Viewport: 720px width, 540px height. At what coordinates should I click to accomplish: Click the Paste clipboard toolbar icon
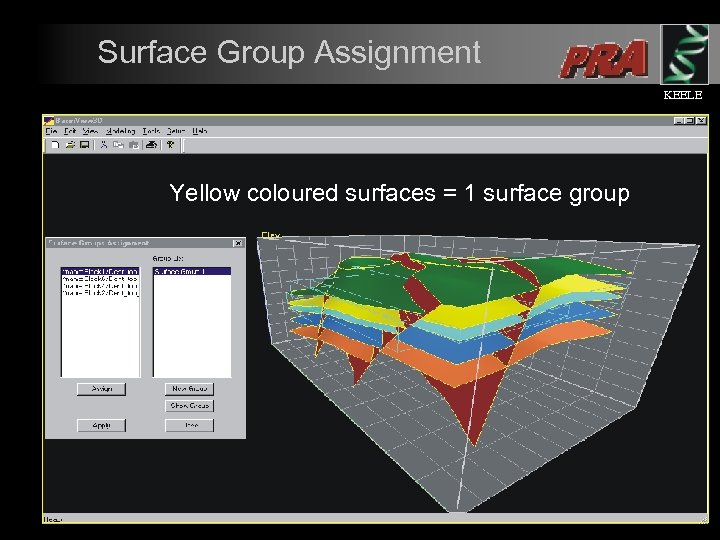click(134, 145)
